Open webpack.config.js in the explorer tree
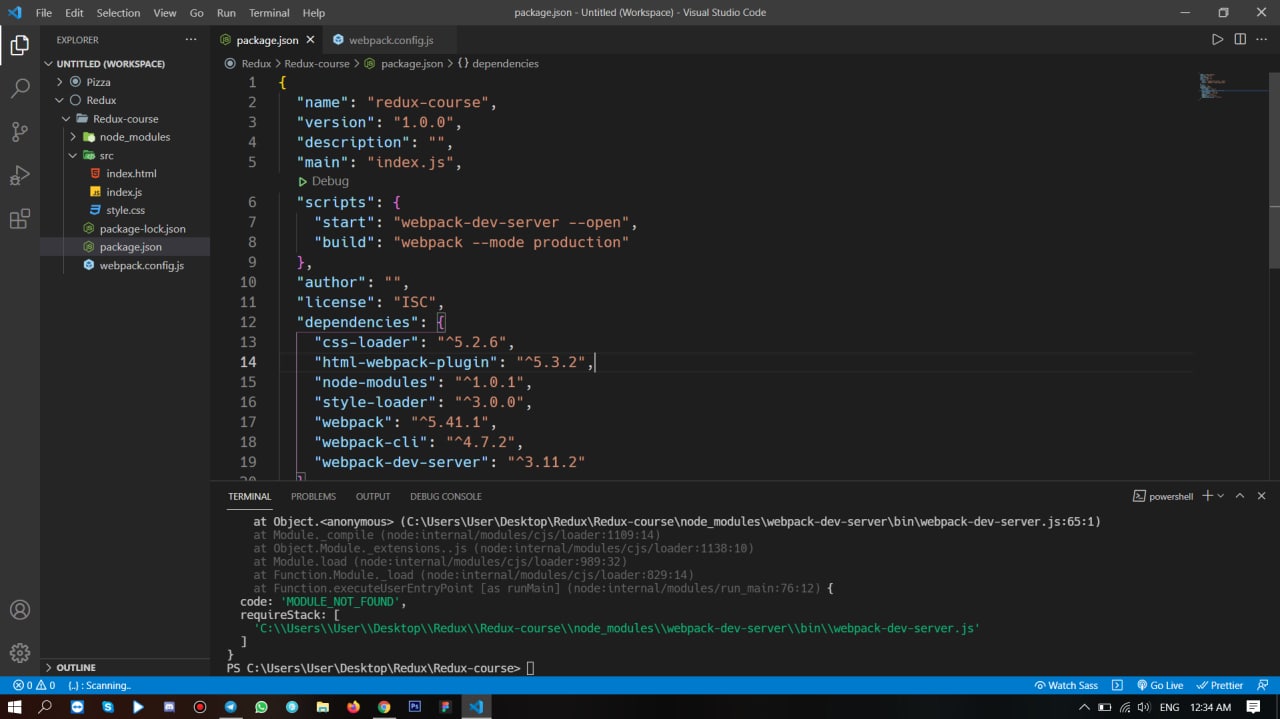 pyautogui.click(x=125, y=265)
